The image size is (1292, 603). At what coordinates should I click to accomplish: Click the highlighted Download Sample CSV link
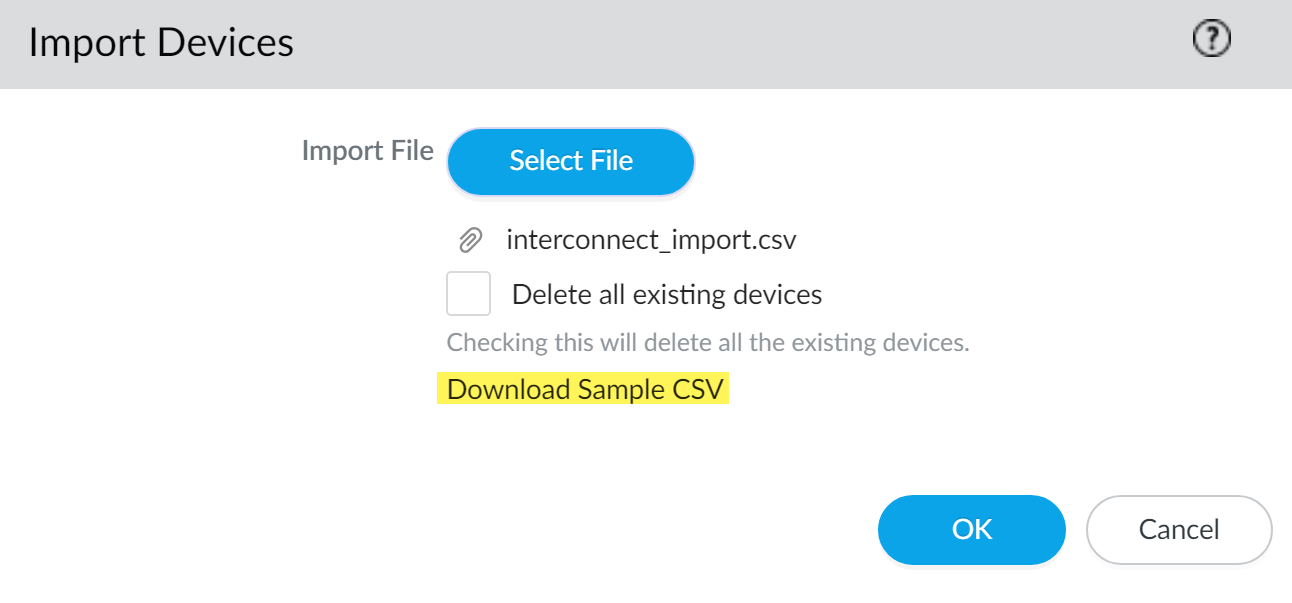tap(584, 389)
